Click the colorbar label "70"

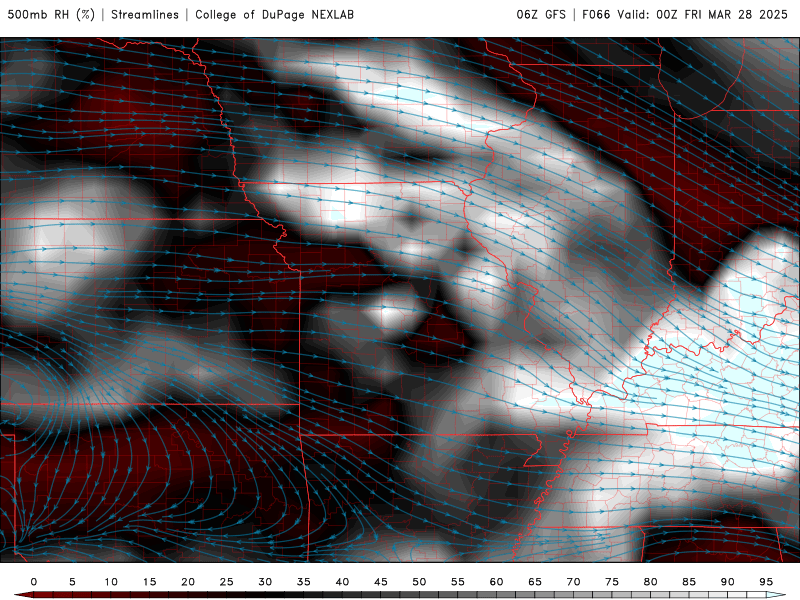[x=573, y=582]
